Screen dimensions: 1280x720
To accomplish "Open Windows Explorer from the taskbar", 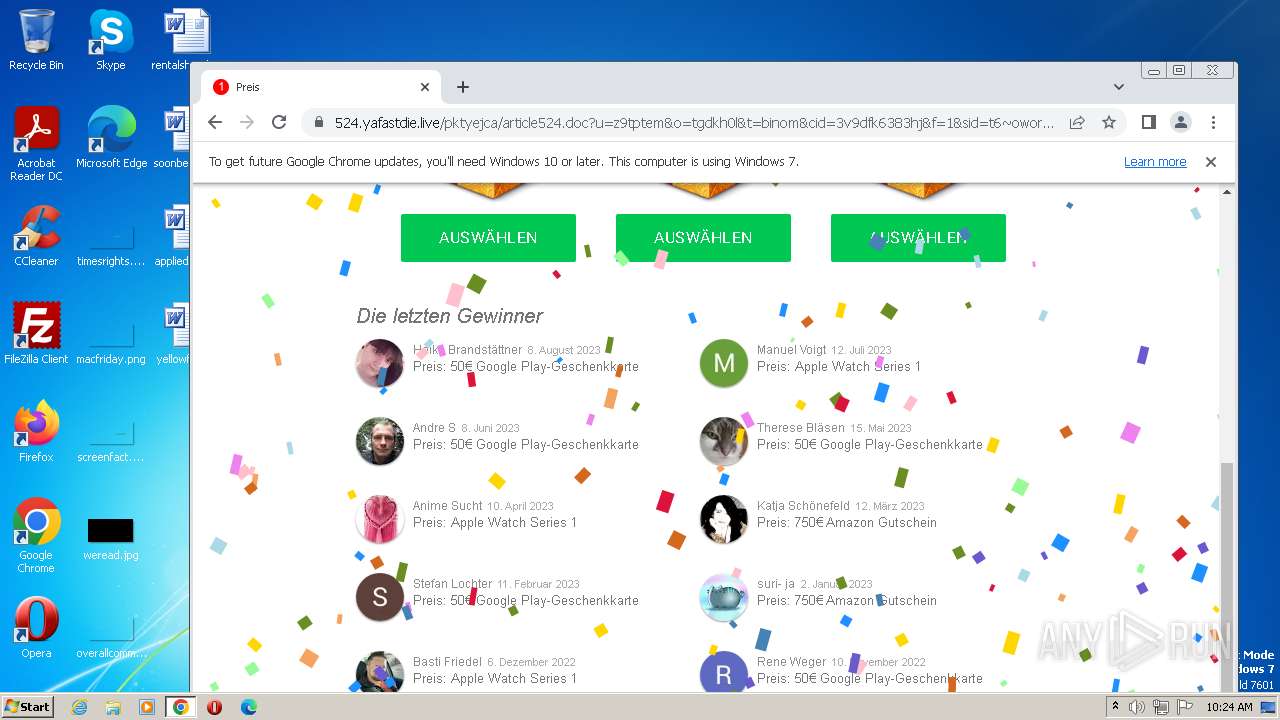I will [x=113, y=707].
